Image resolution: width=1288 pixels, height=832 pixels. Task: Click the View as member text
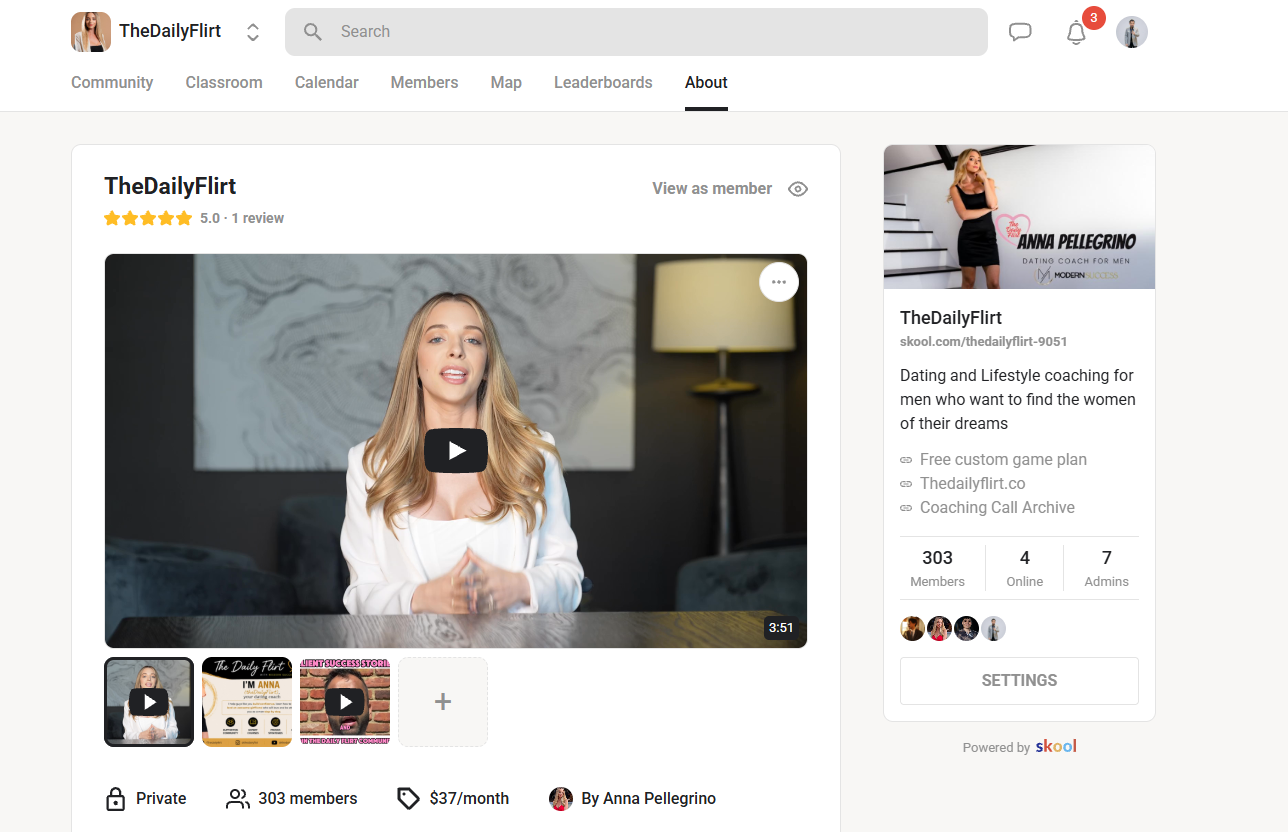click(712, 189)
